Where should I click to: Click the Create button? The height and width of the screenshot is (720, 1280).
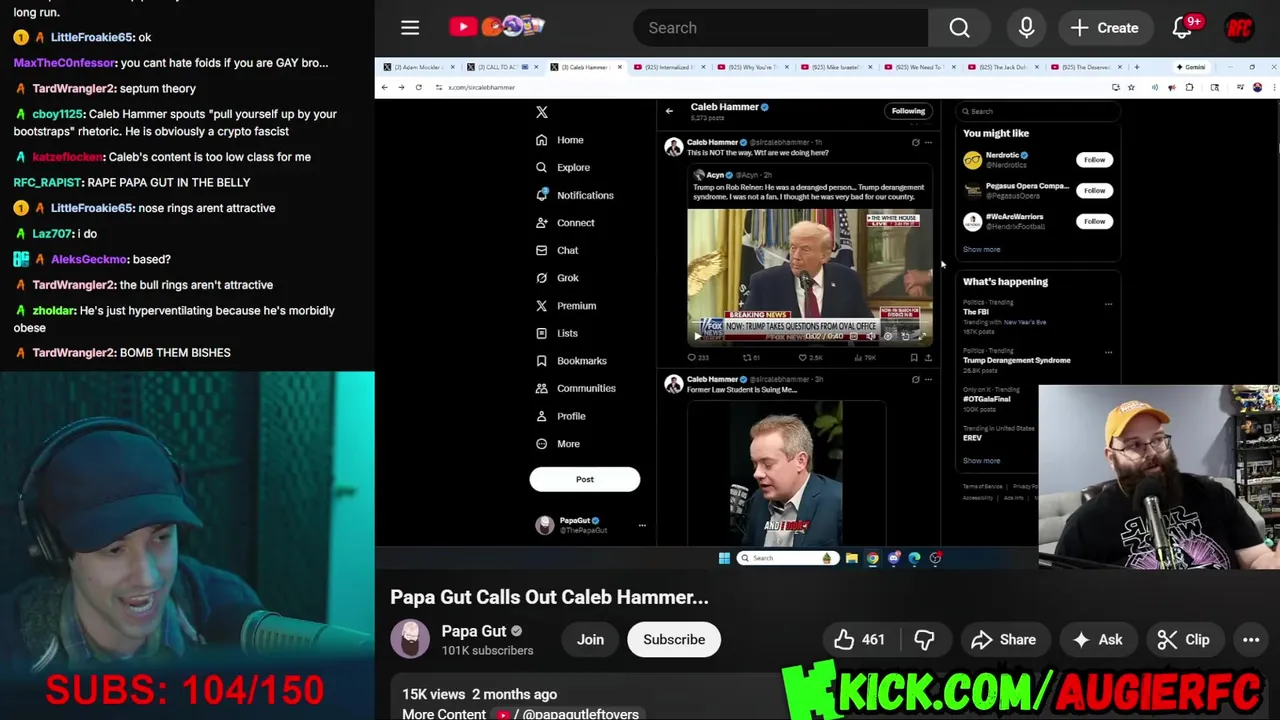1104,28
